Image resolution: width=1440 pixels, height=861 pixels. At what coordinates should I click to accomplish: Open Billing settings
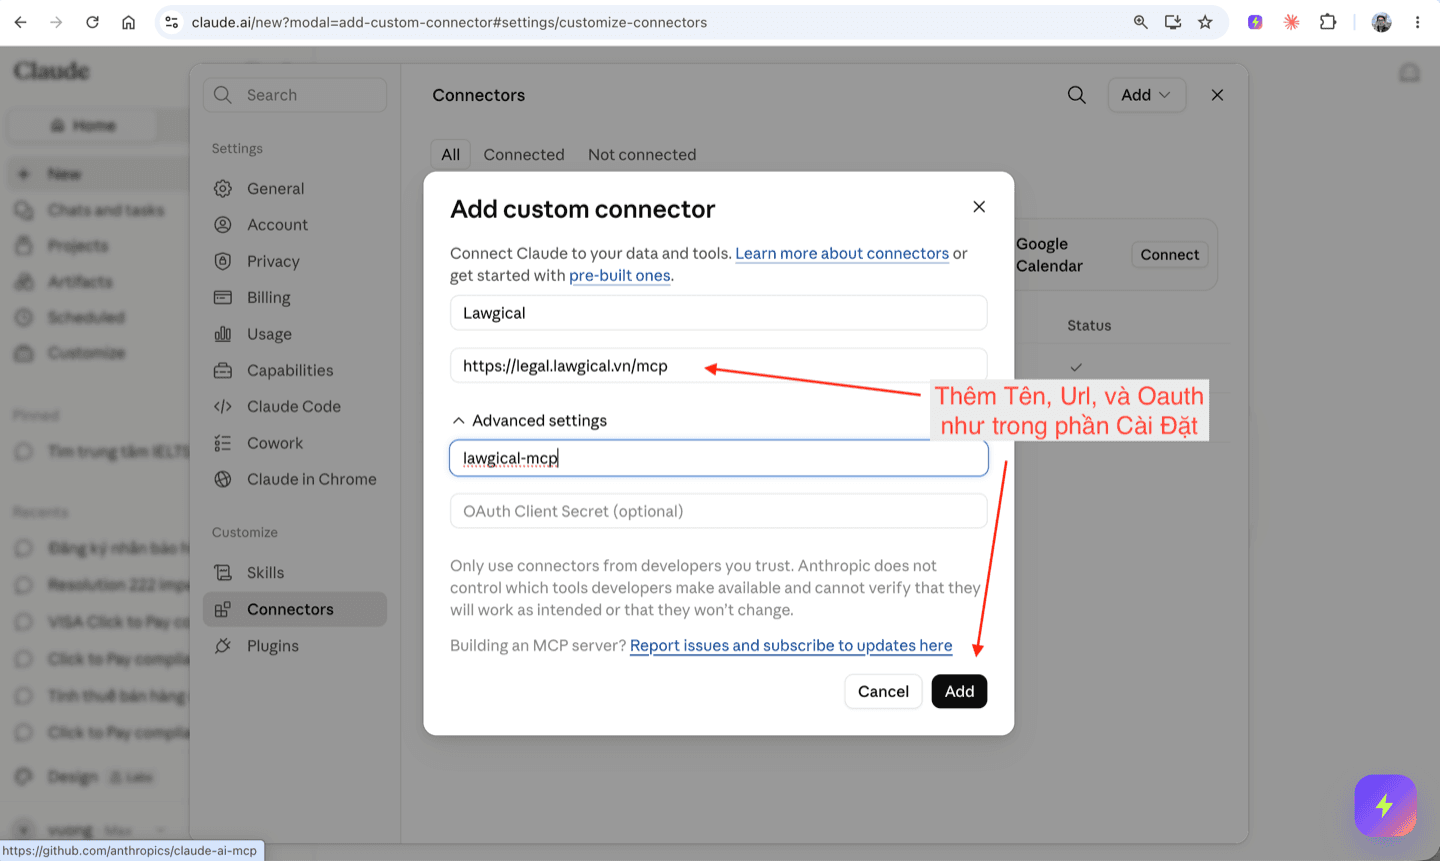pos(295,297)
